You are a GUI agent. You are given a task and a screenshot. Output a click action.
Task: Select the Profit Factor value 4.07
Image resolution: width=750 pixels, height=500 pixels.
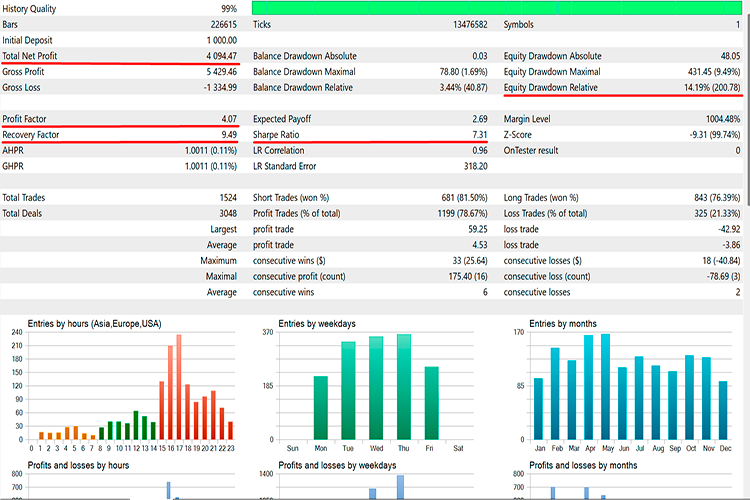tap(229, 119)
